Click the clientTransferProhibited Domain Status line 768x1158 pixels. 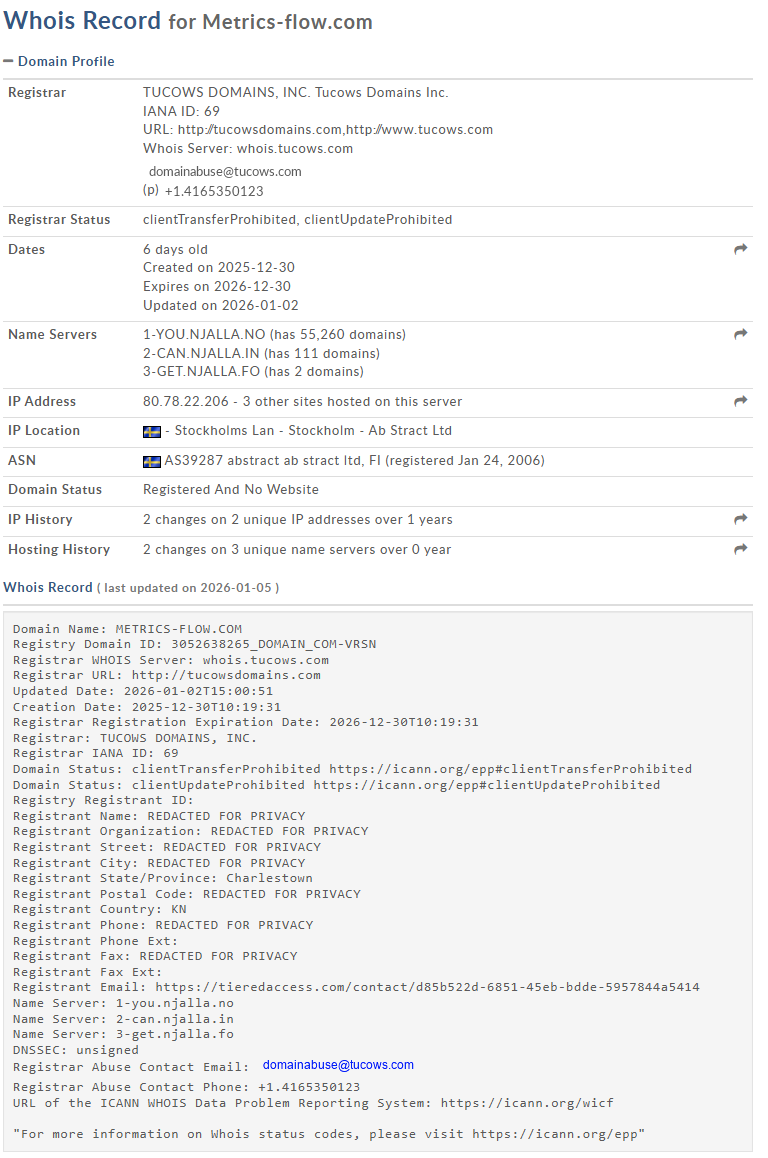(352, 769)
